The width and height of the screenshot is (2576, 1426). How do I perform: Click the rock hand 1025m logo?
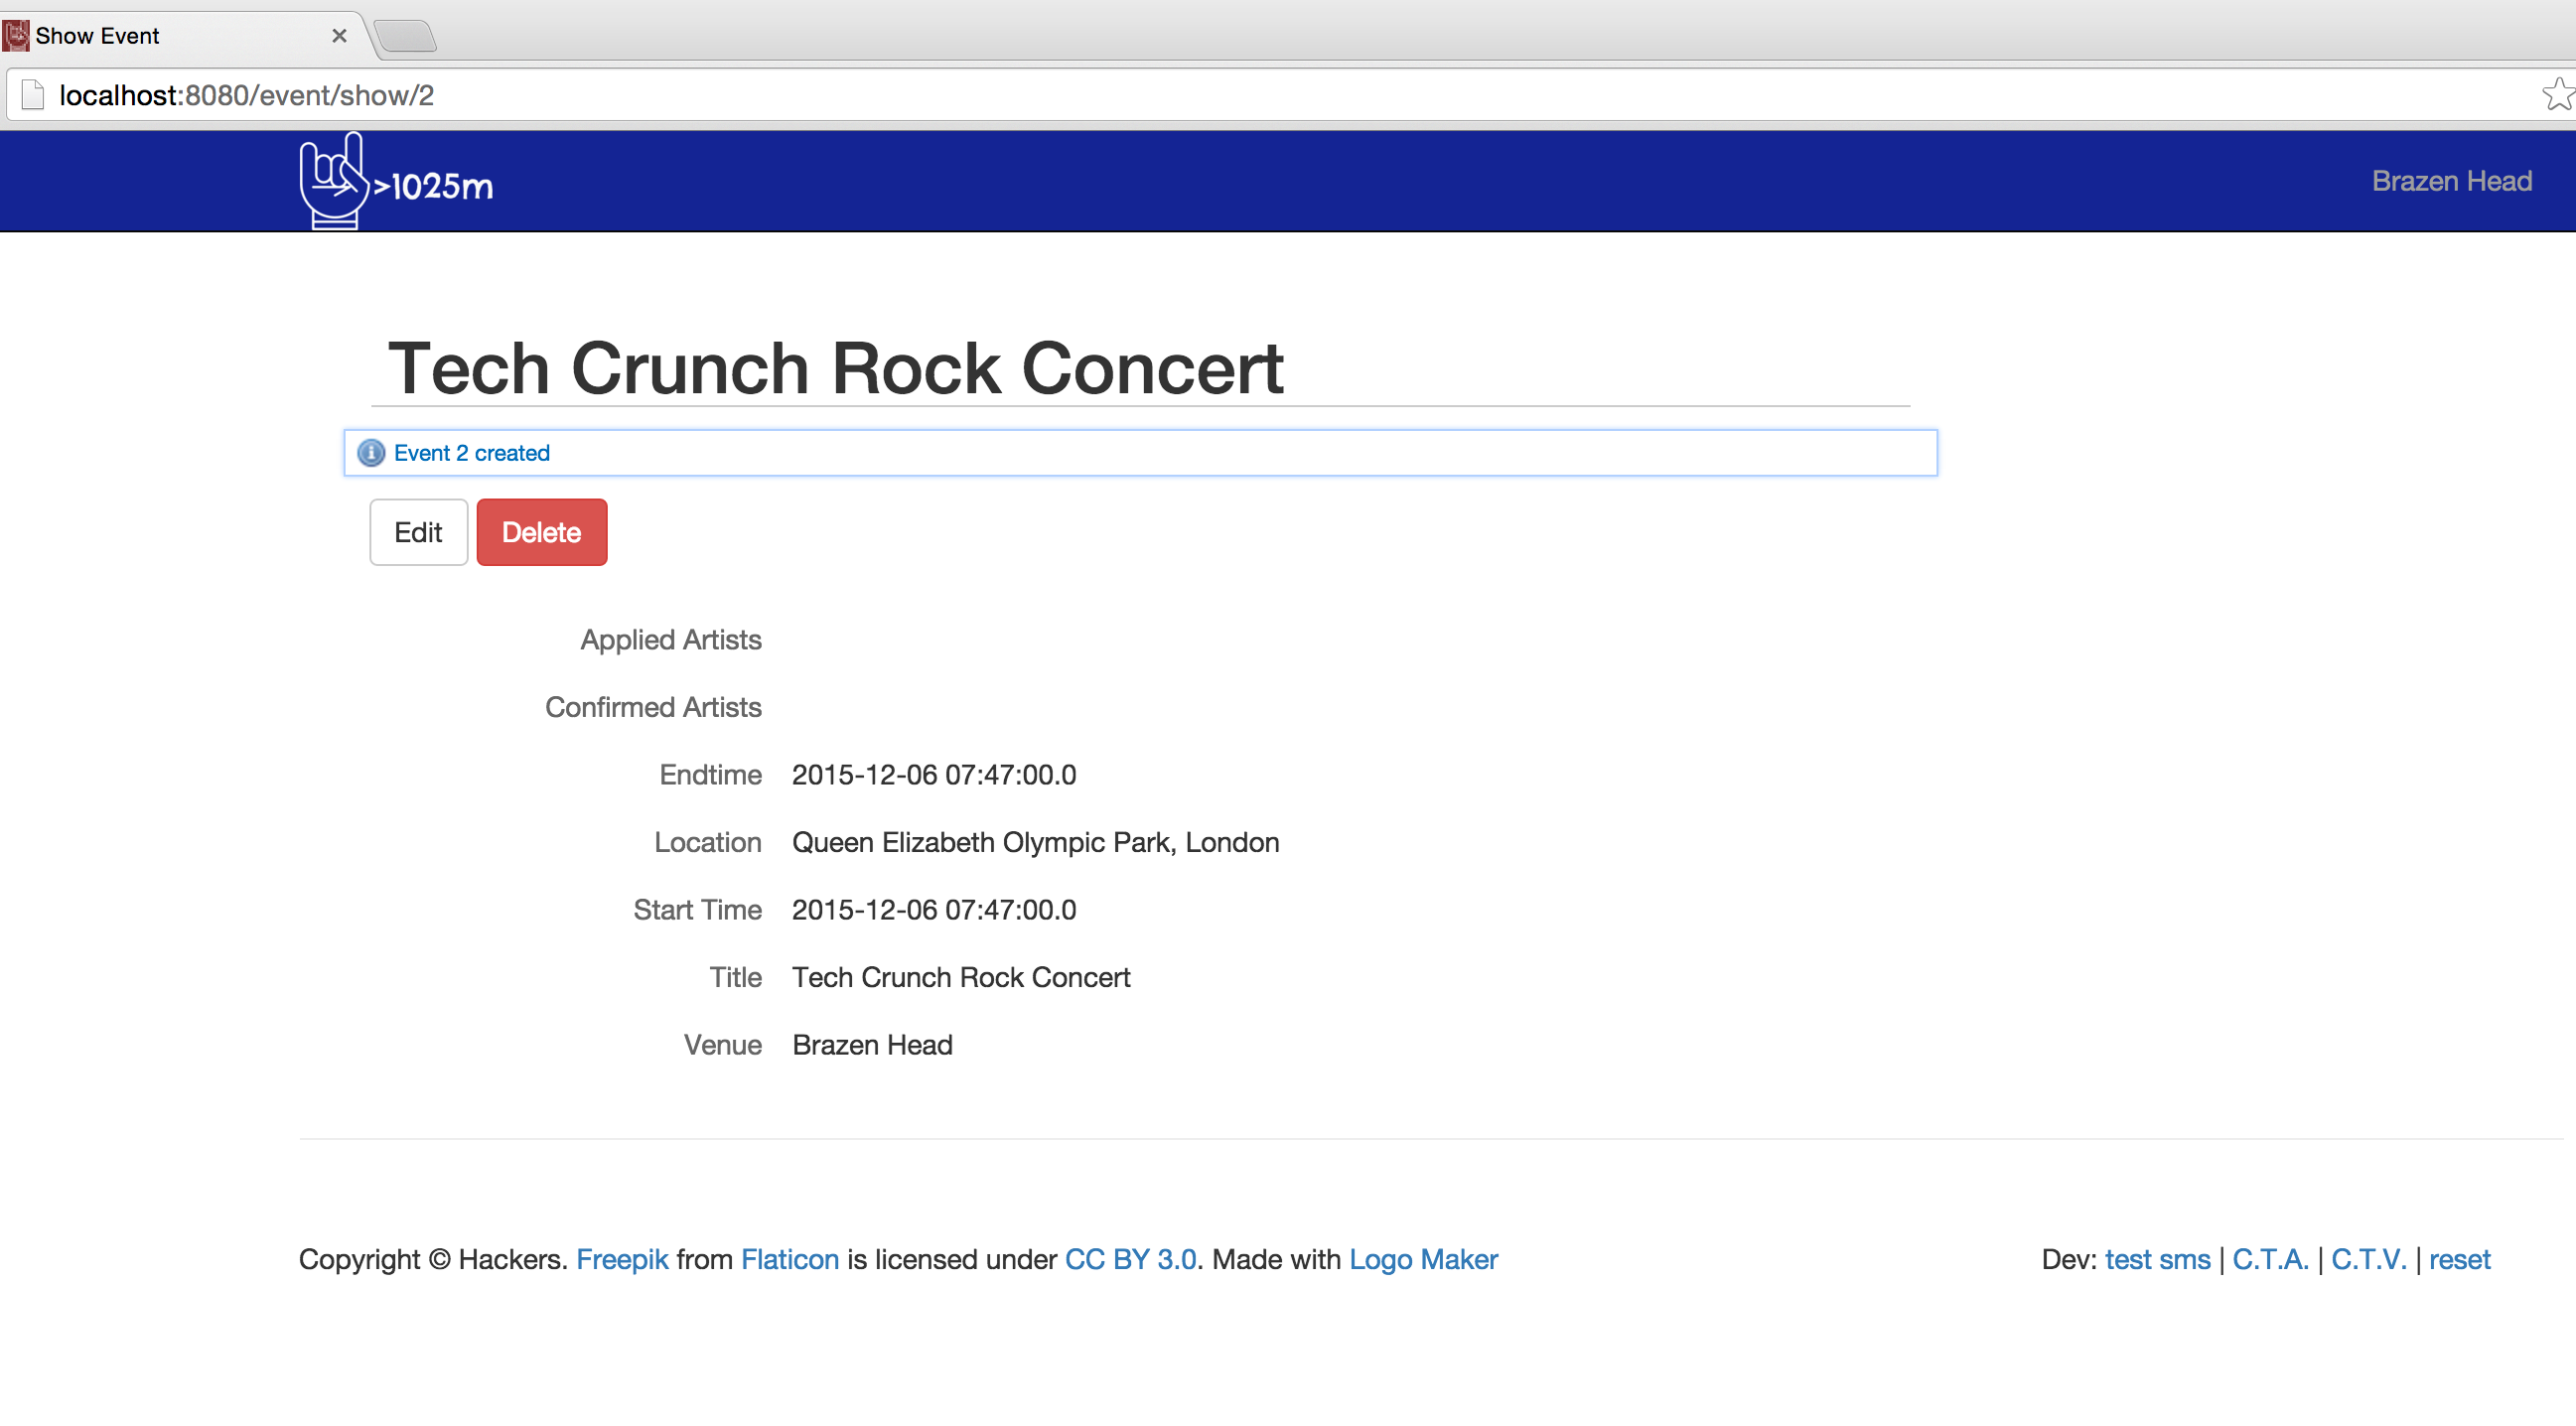397,182
